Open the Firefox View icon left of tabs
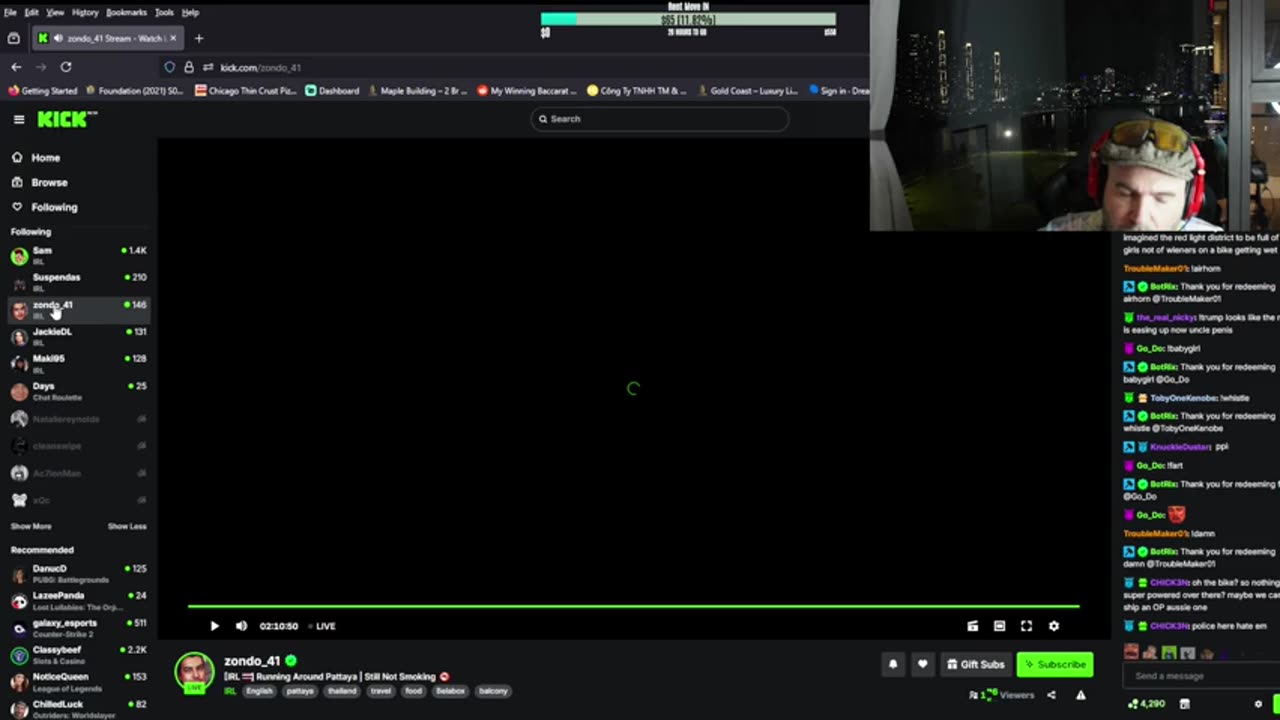This screenshot has width=1280, height=720. click(x=14, y=38)
